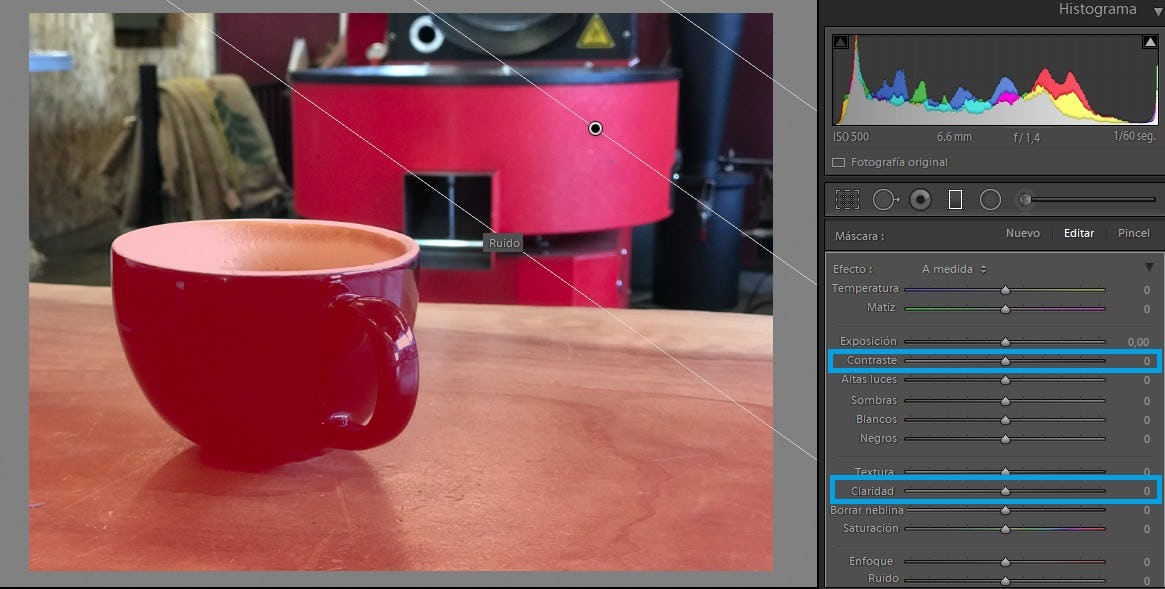Select the graduated filter pin on the photo
1165x589 pixels.
pos(596,128)
